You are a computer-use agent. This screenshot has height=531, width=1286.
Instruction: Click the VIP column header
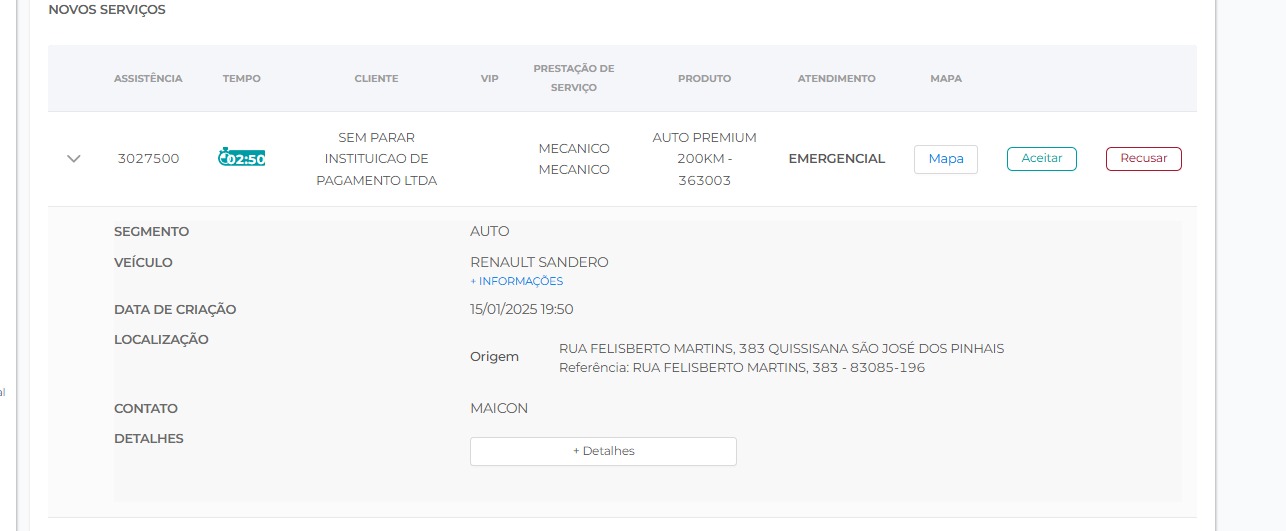tap(489, 78)
